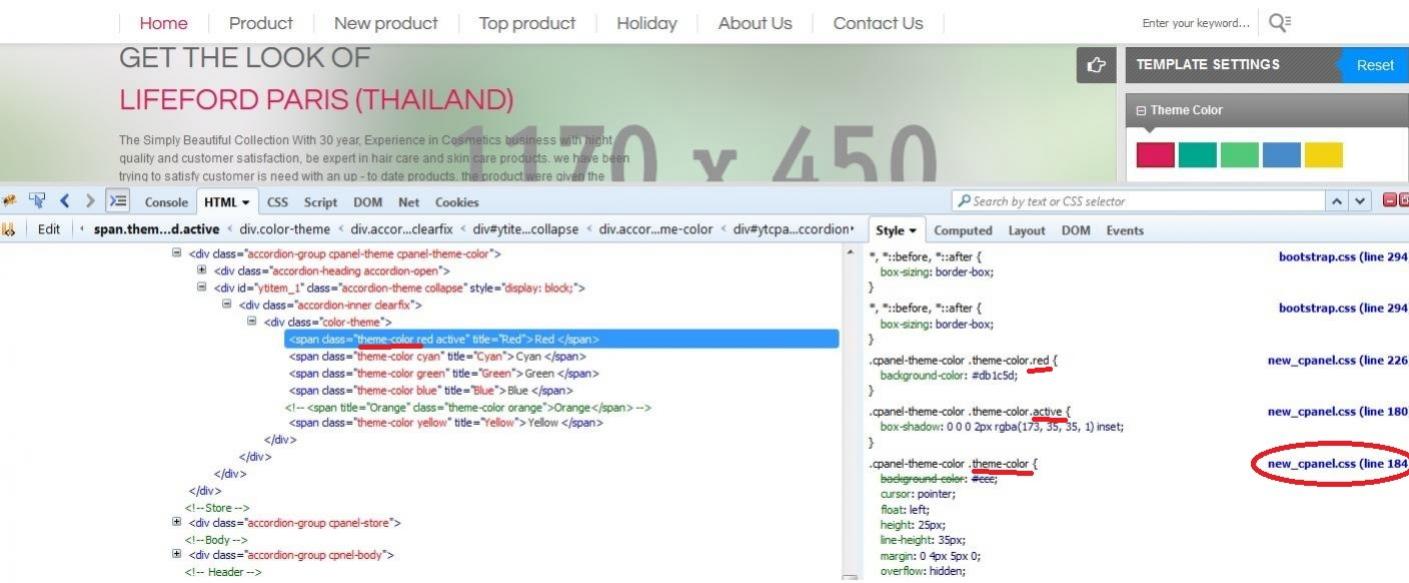Image resolution: width=1409 pixels, height=583 pixels.
Task: Expand the cpanel-store accordion-group node
Action: (178, 522)
